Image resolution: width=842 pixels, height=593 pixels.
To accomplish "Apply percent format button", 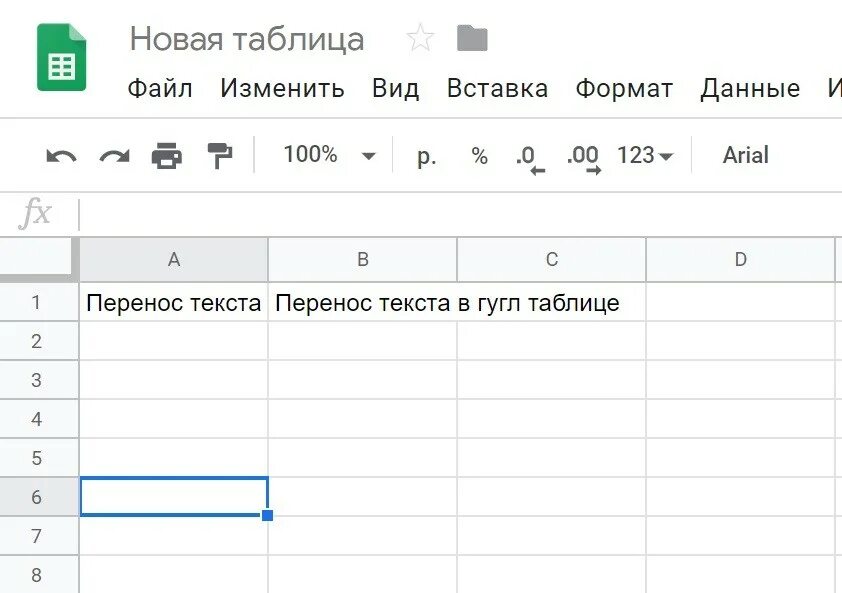I will [x=480, y=156].
